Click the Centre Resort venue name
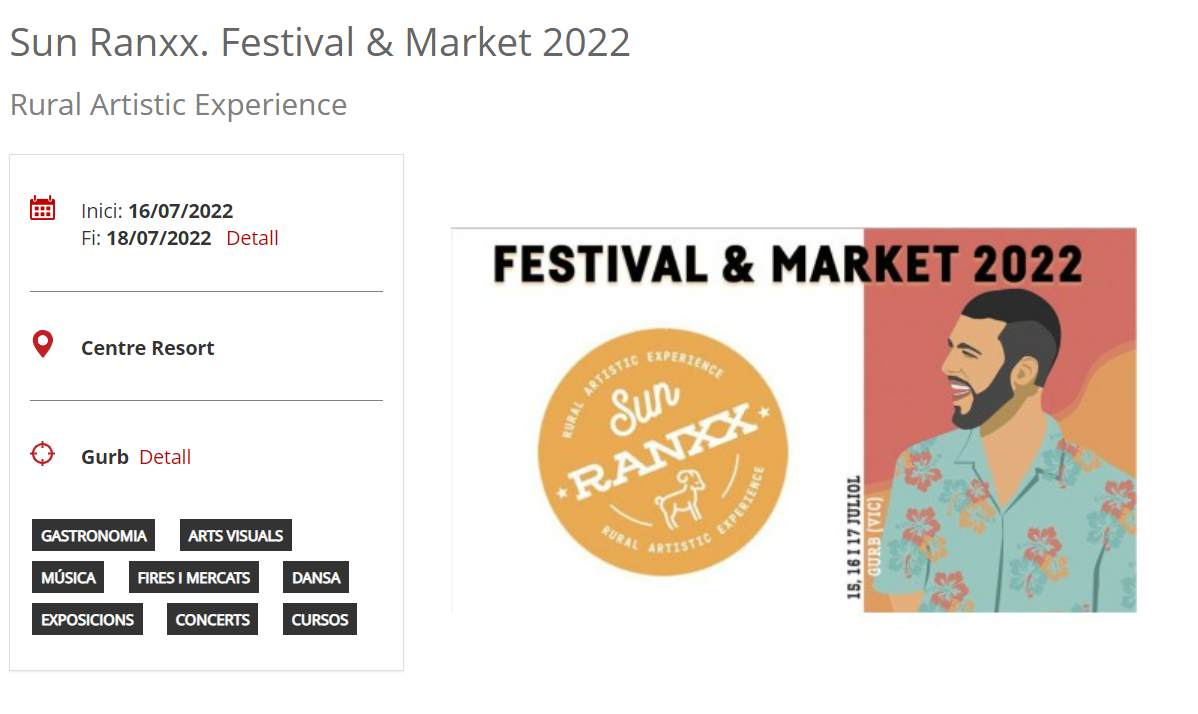The image size is (1198, 714). click(148, 348)
